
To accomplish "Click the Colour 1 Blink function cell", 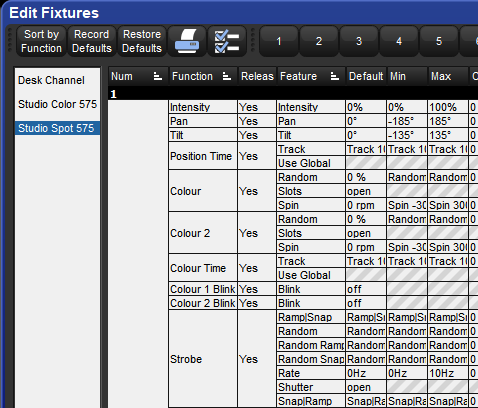I will point(203,289).
